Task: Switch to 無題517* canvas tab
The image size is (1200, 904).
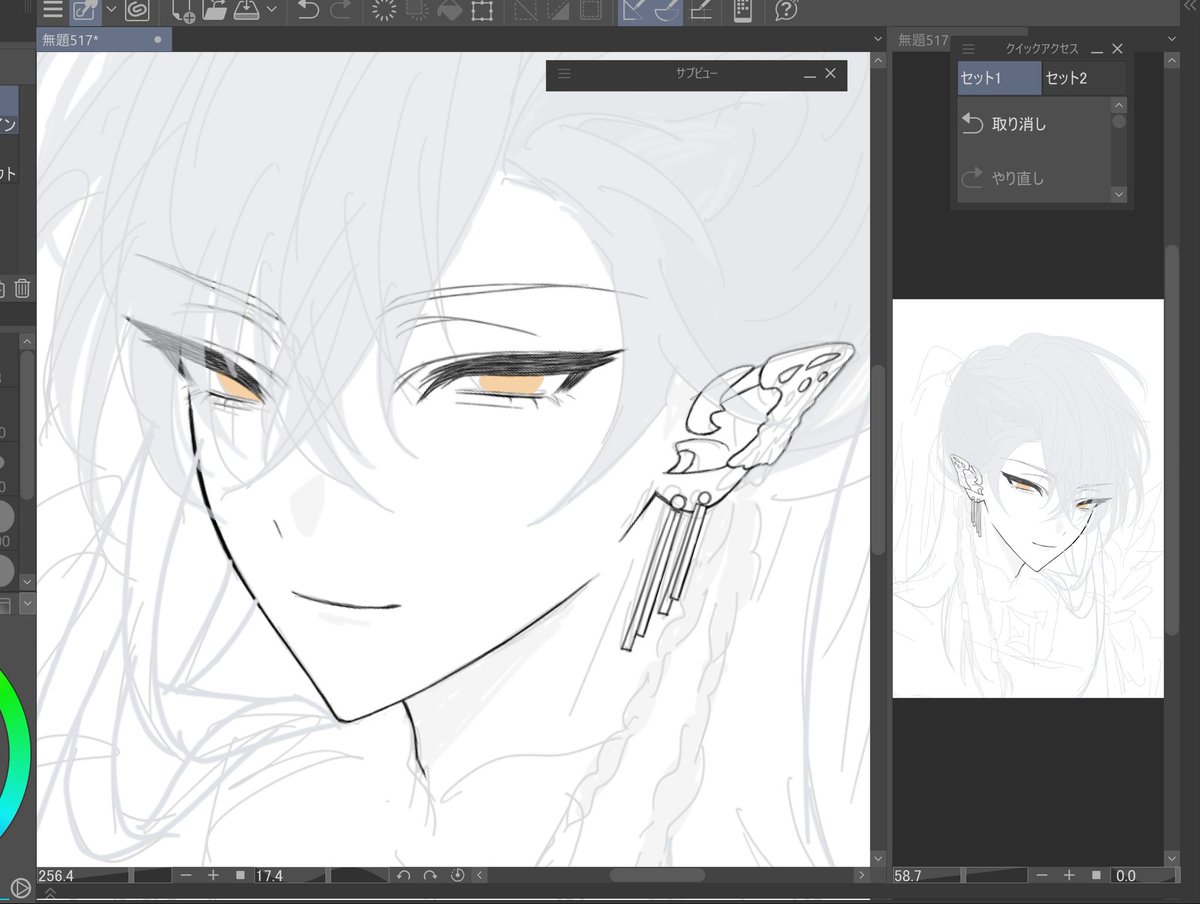Action: [104, 39]
